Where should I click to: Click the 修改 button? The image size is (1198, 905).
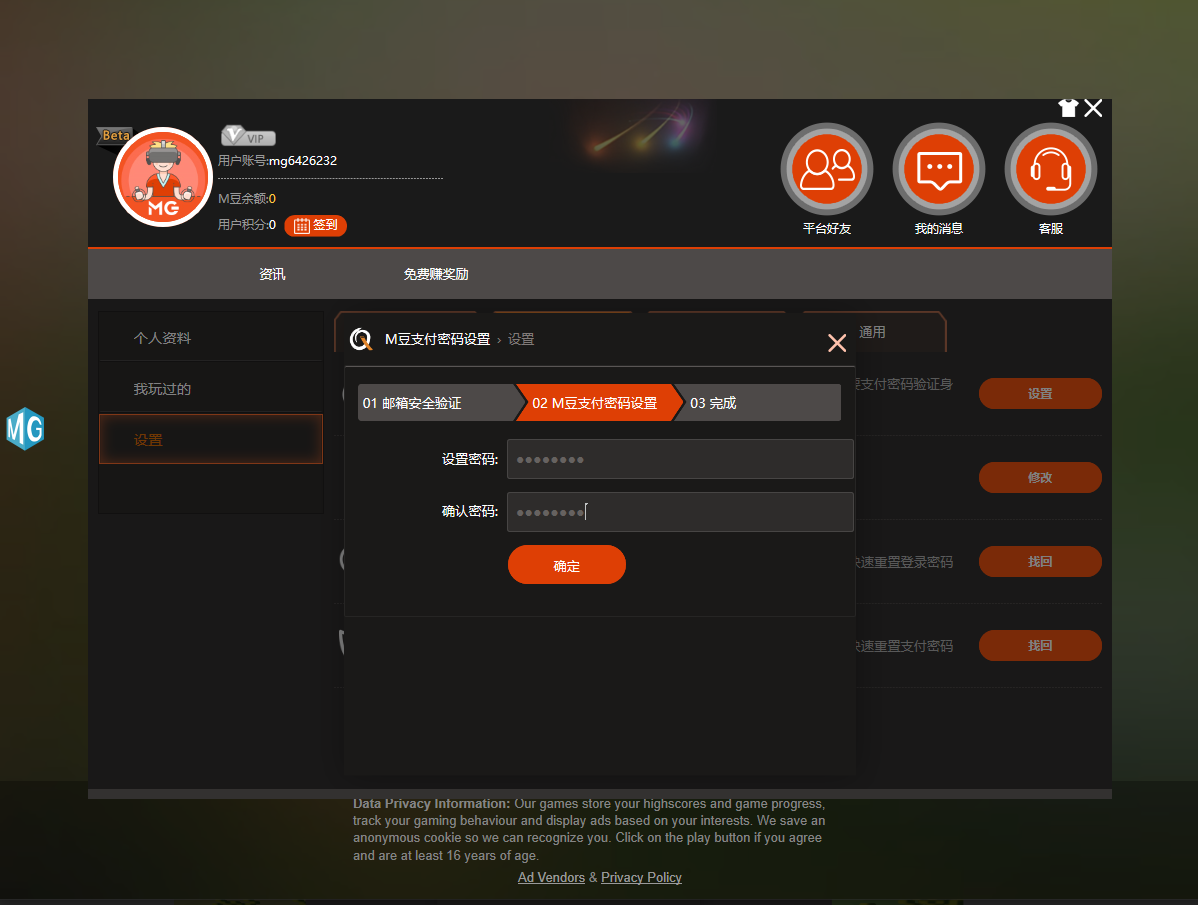(x=1039, y=478)
